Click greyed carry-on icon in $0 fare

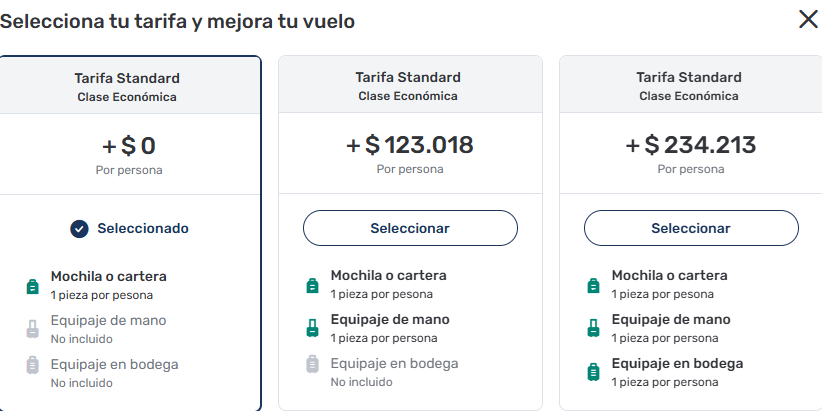[x=32, y=329]
